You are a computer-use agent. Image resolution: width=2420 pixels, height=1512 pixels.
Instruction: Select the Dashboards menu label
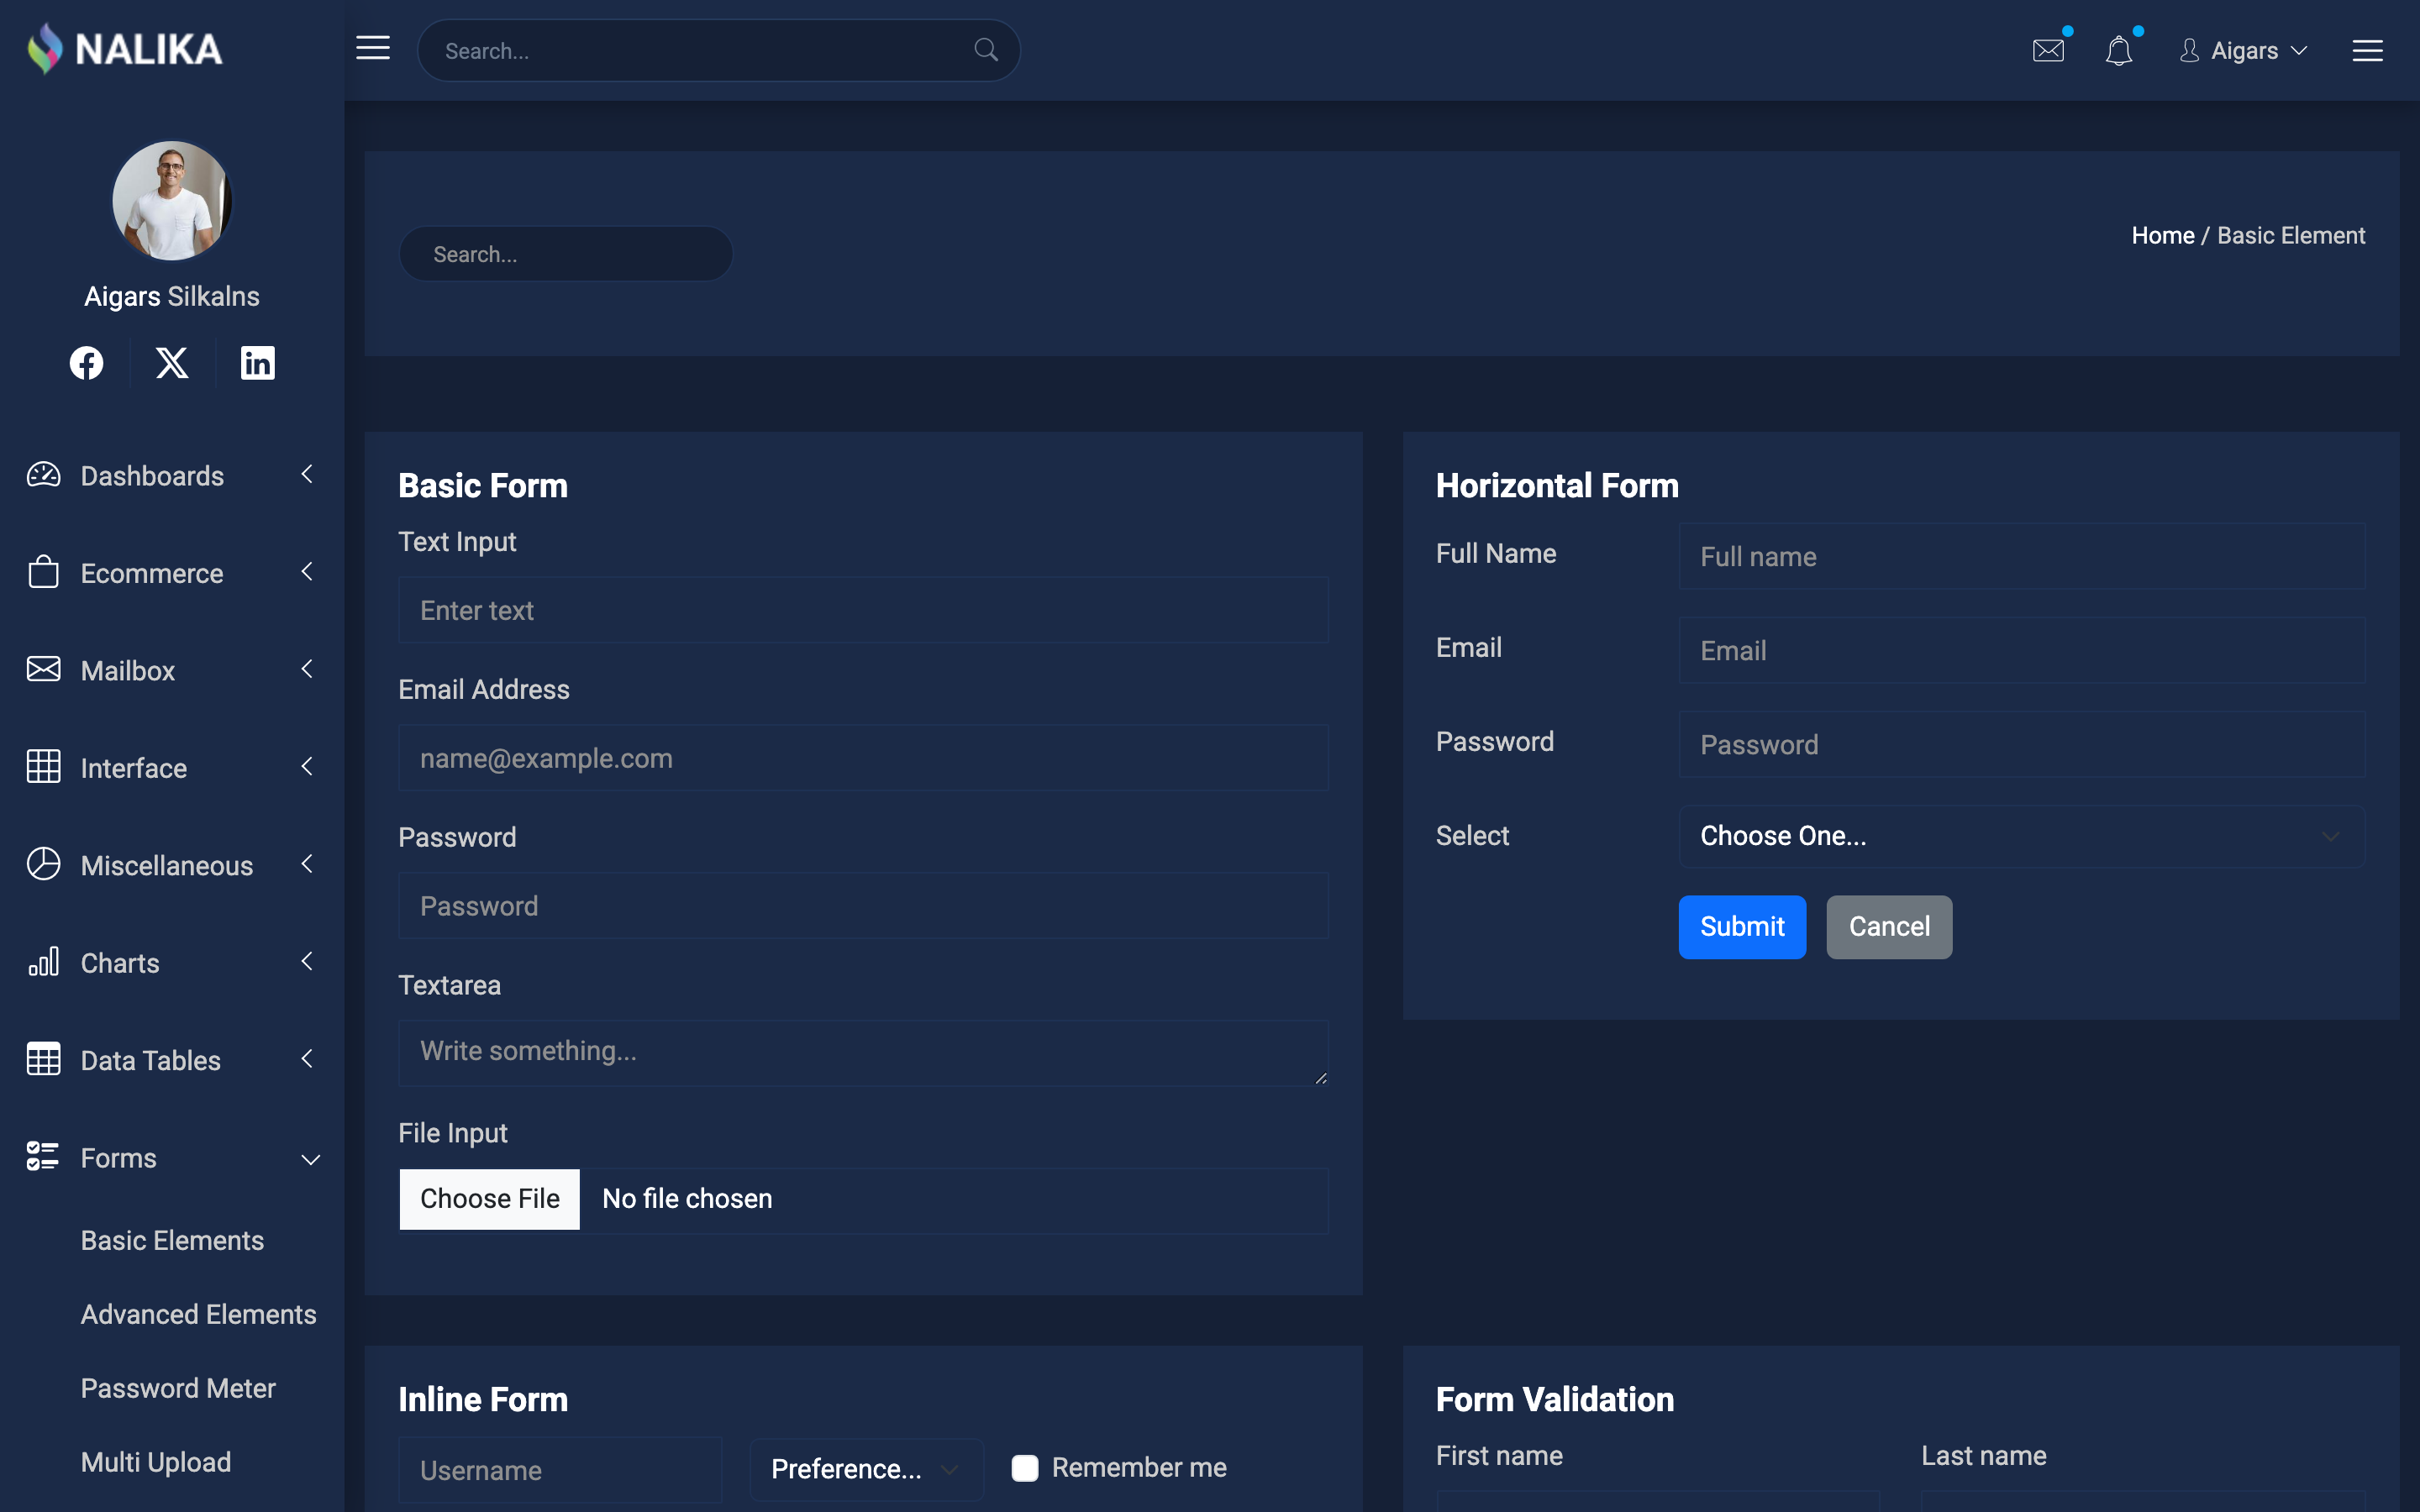pos(152,475)
